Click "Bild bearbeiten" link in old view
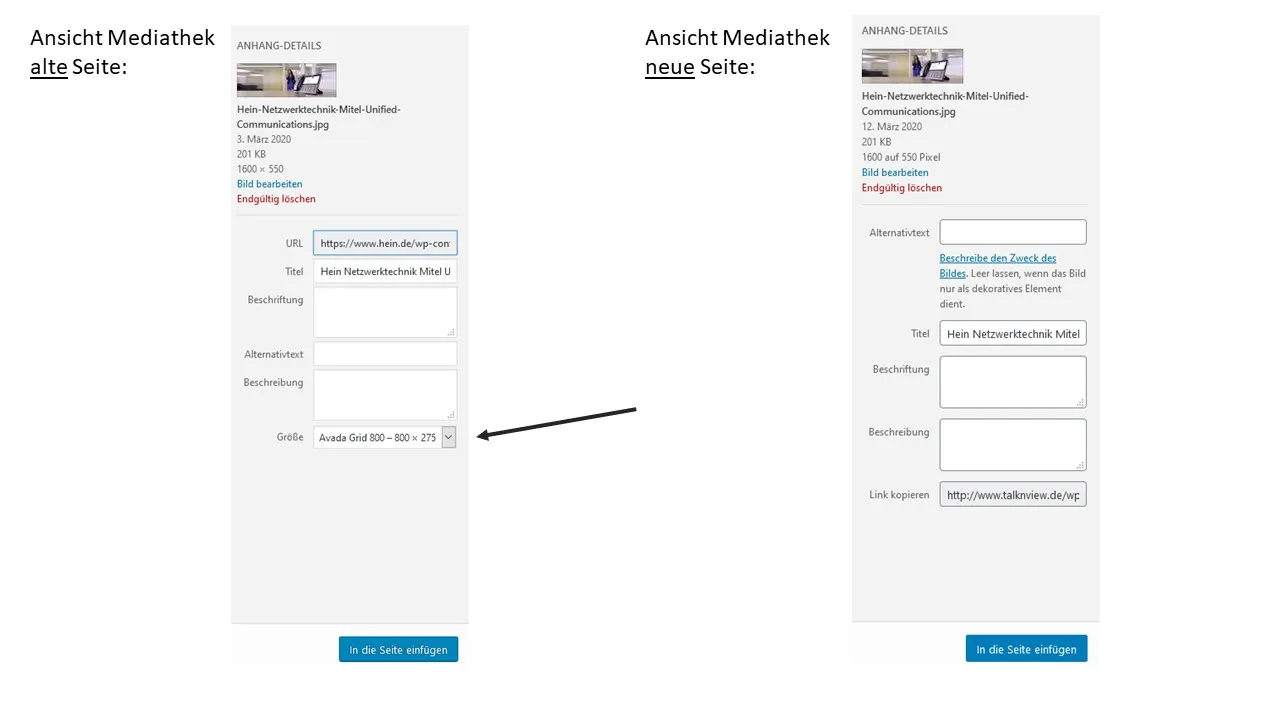The width and height of the screenshot is (1280, 720). (x=269, y=184)
